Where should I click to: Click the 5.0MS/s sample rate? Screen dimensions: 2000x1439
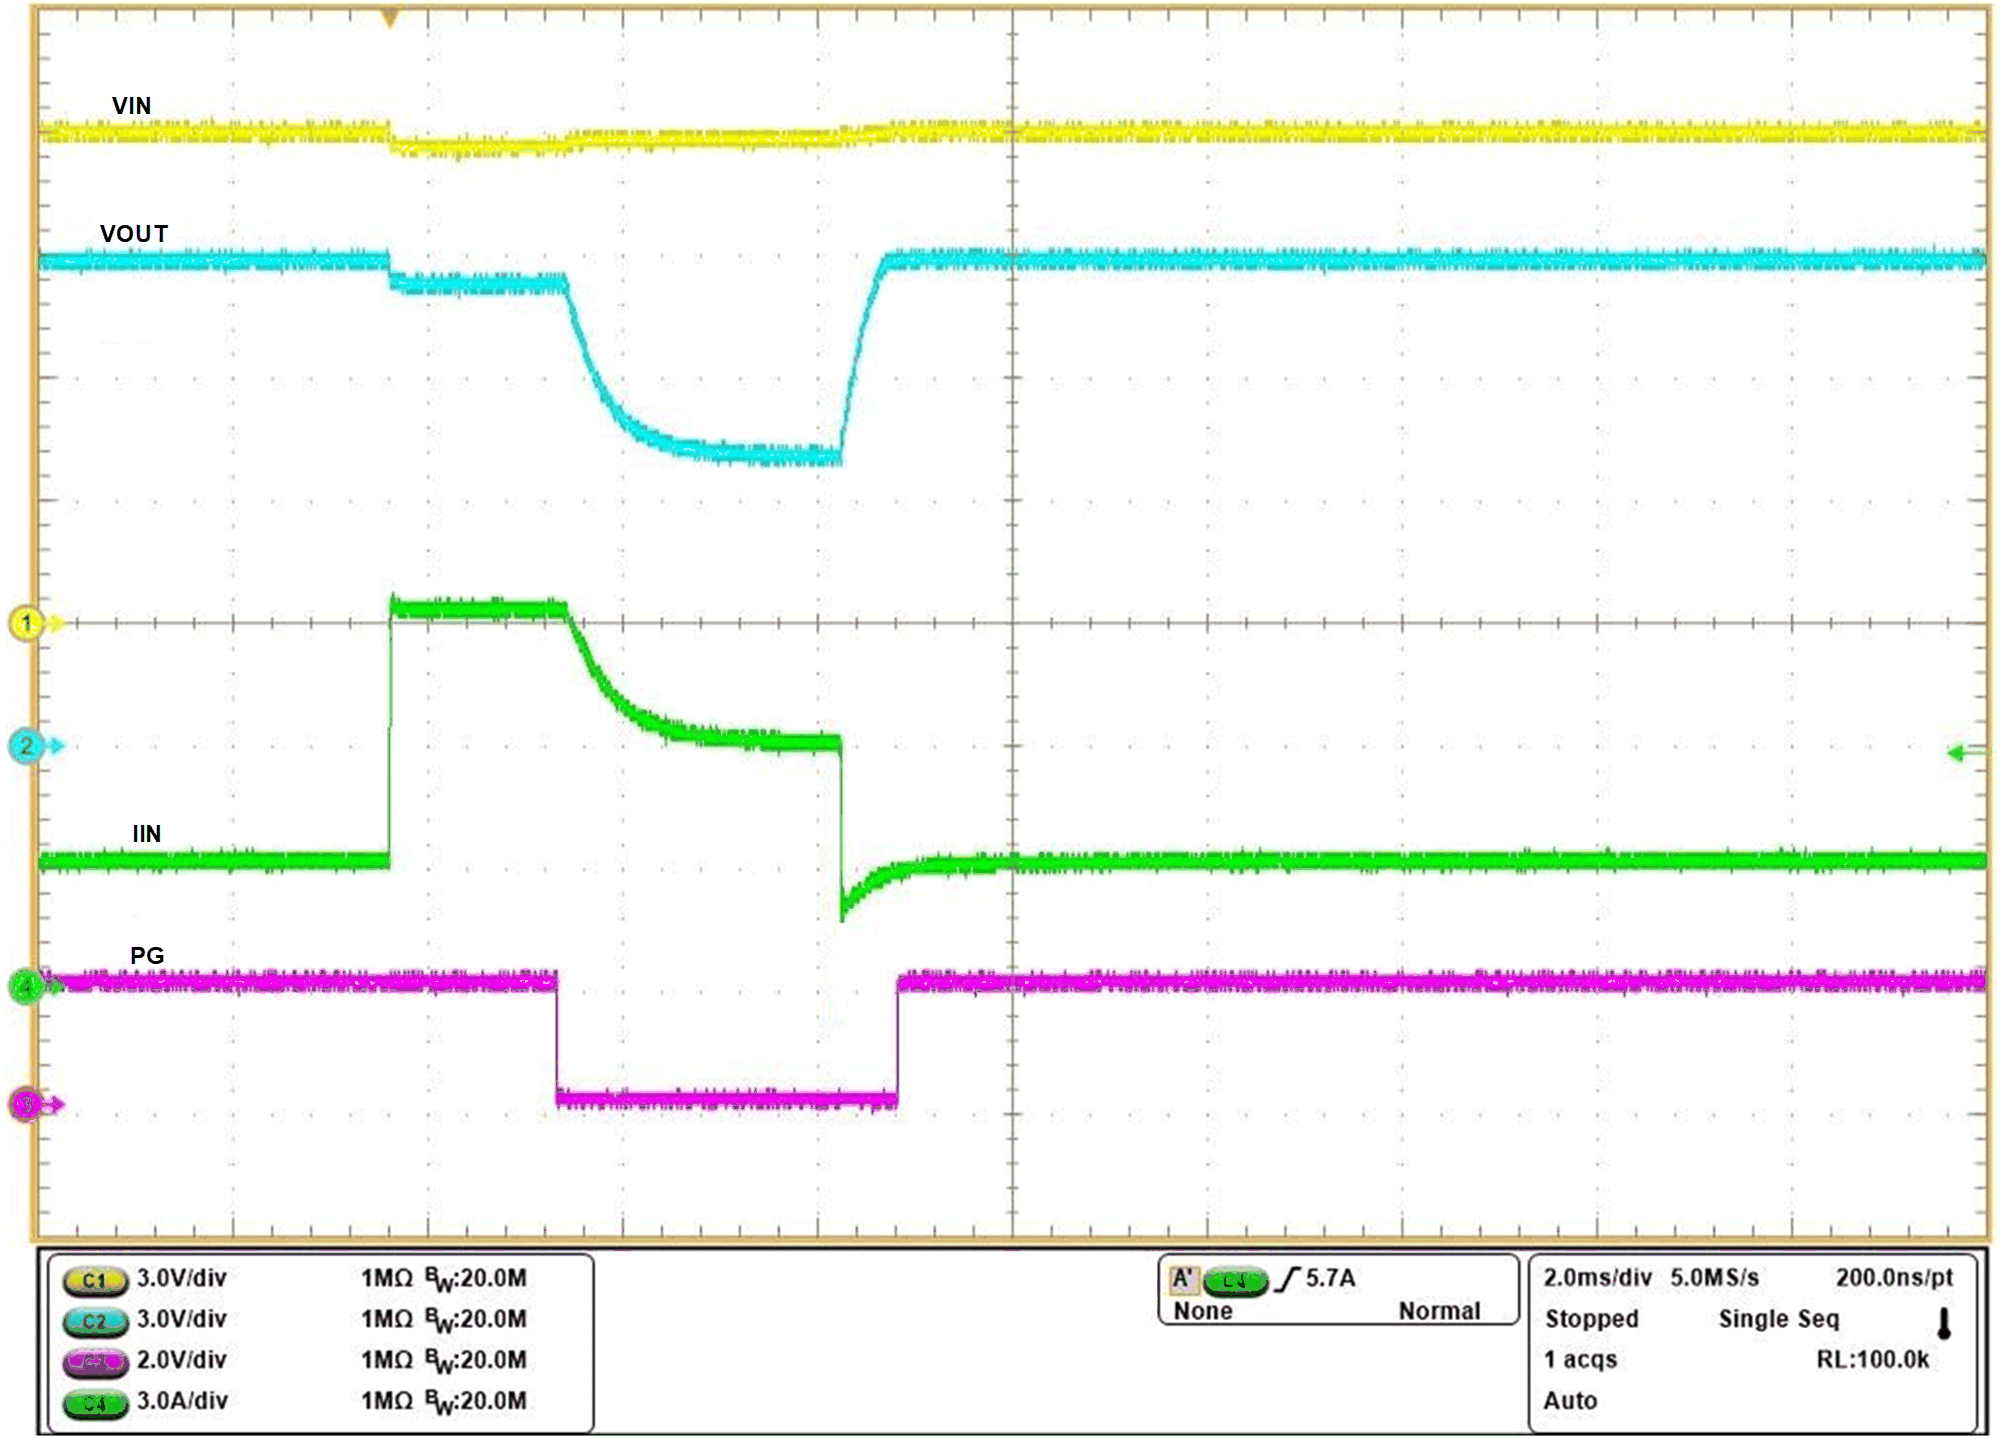pos(1714,1277)
